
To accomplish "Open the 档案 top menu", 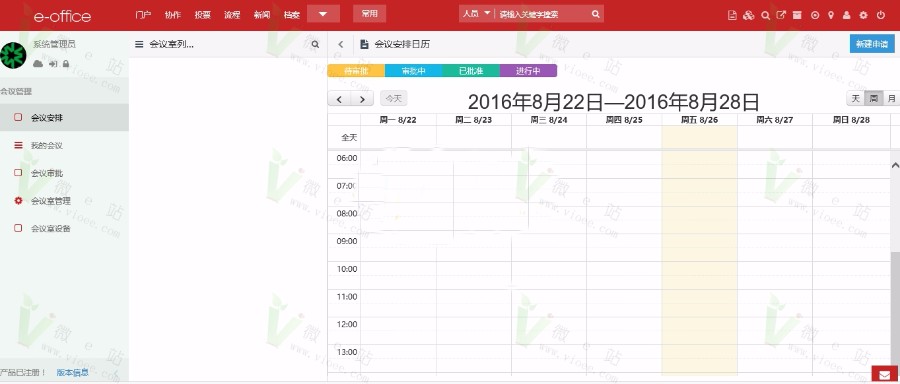I will tap(292, 15).
